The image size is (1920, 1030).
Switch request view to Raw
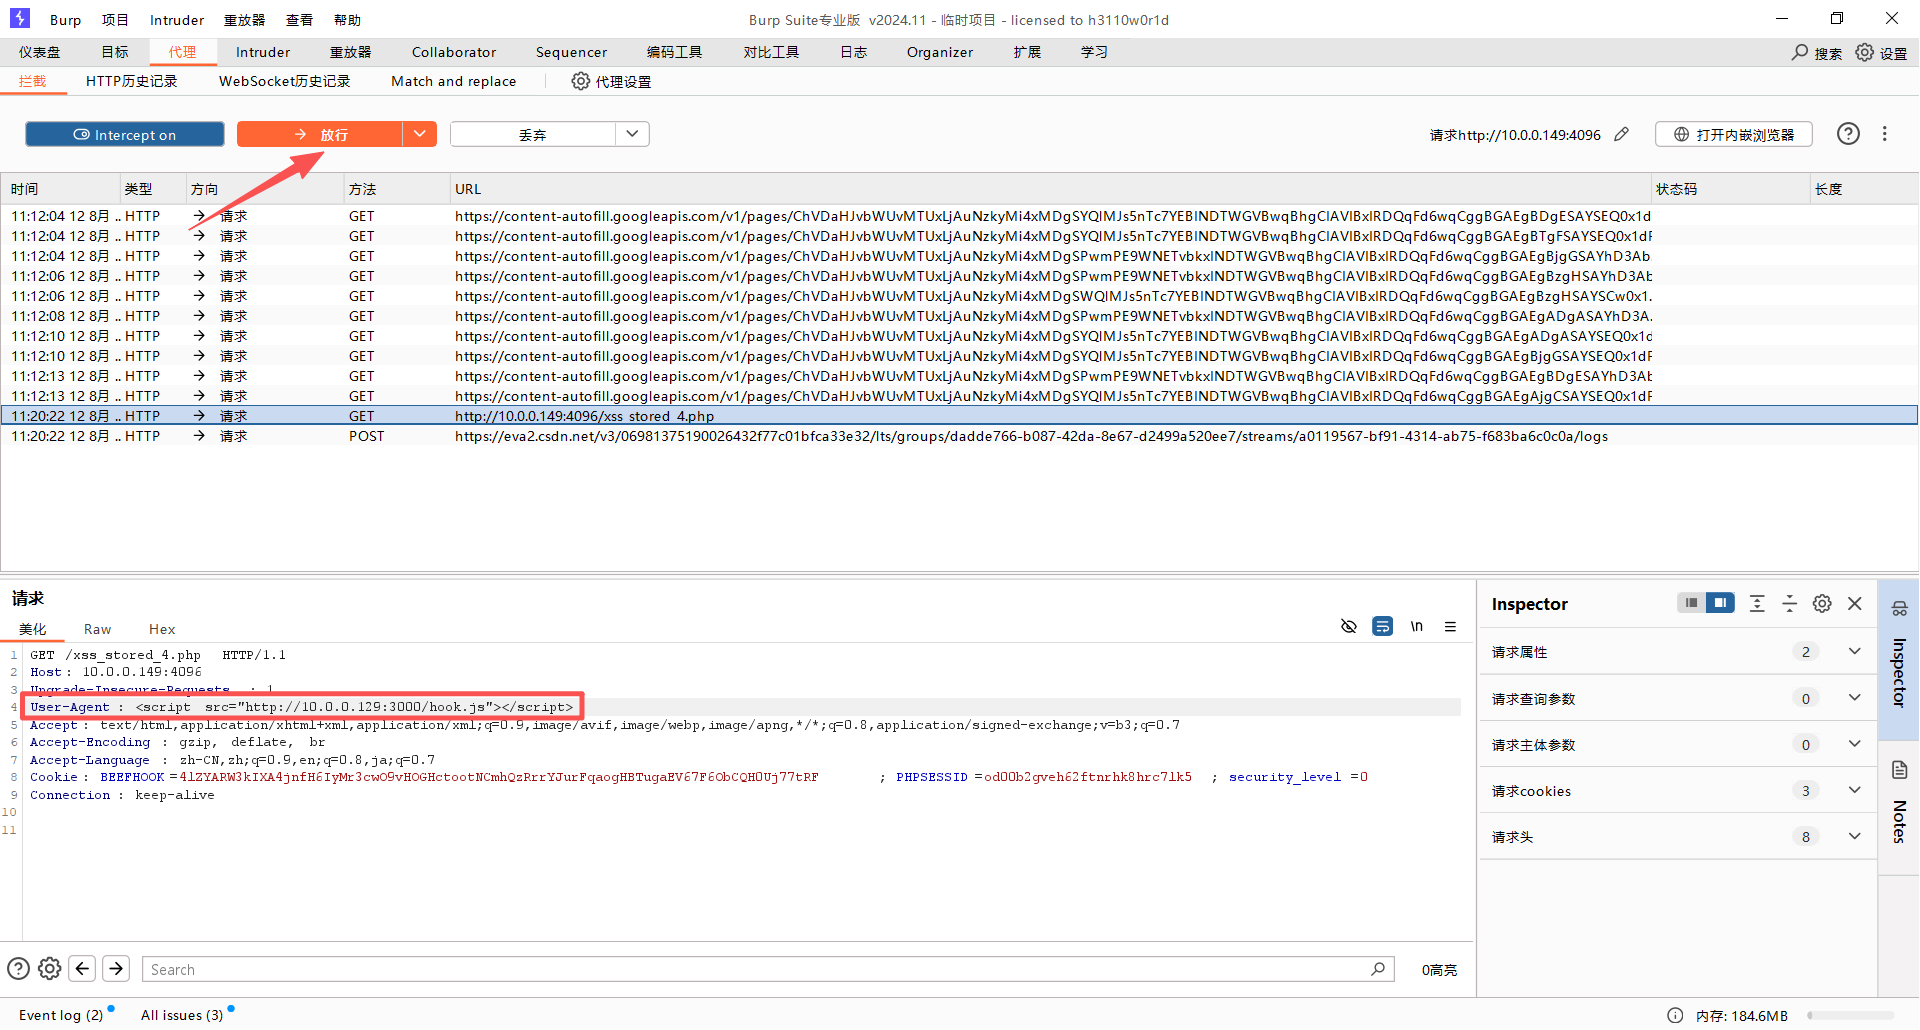click(x=97, y=629)
